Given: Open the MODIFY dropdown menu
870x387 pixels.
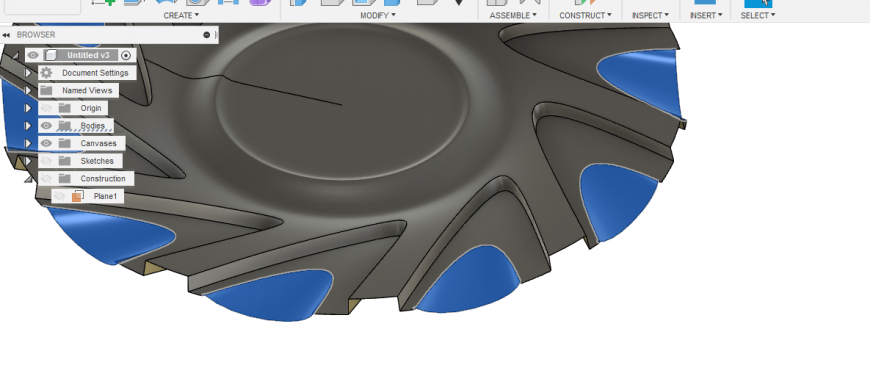Looking at the screenshot, I should tap(378, 16).
